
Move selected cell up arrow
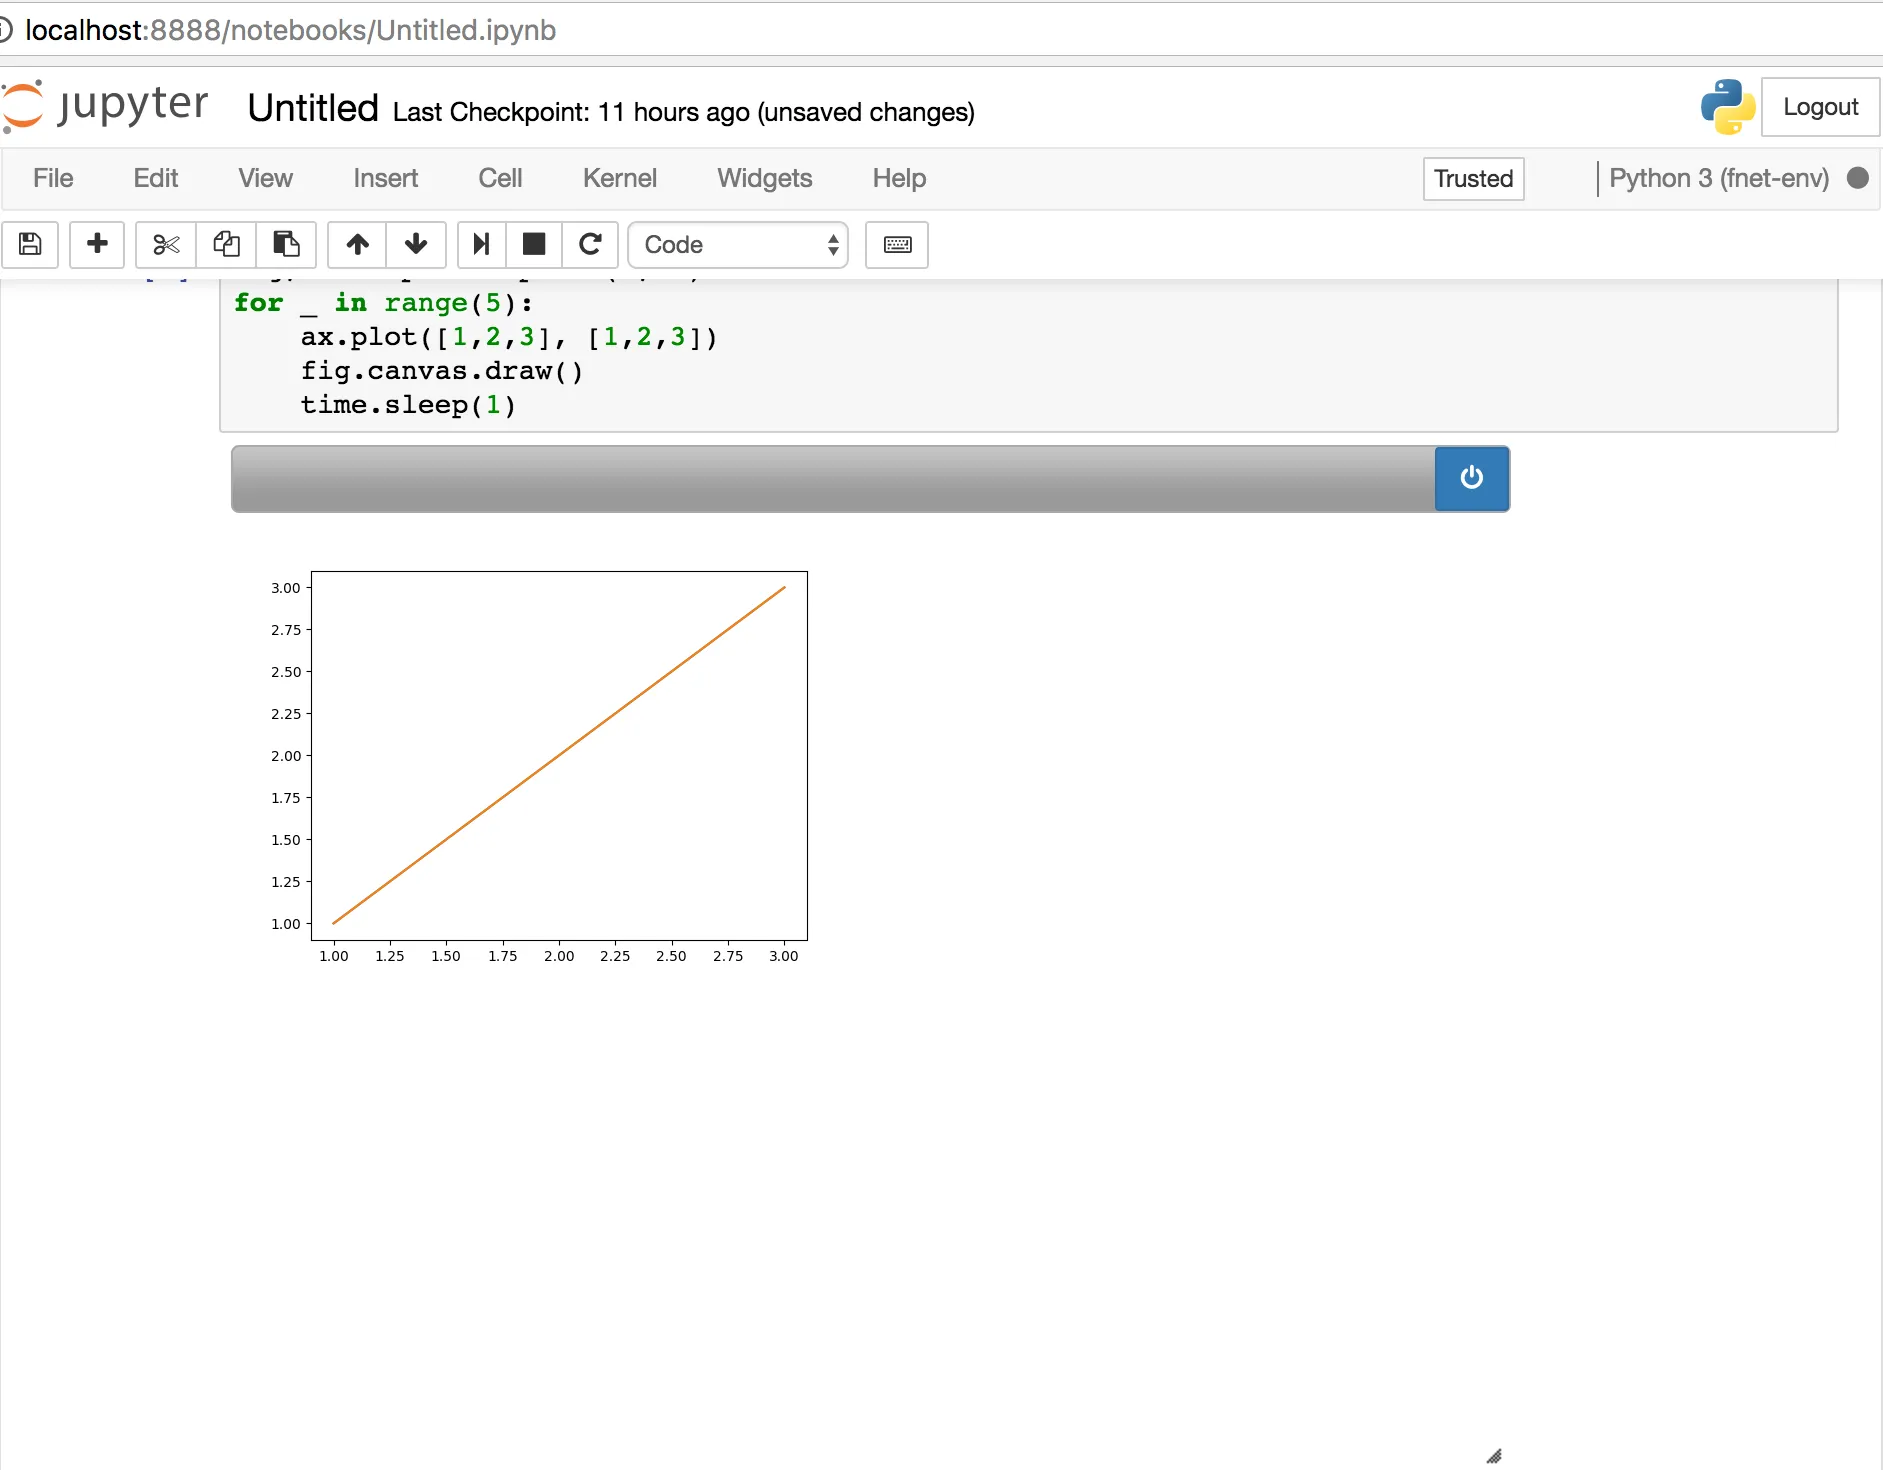357,245
